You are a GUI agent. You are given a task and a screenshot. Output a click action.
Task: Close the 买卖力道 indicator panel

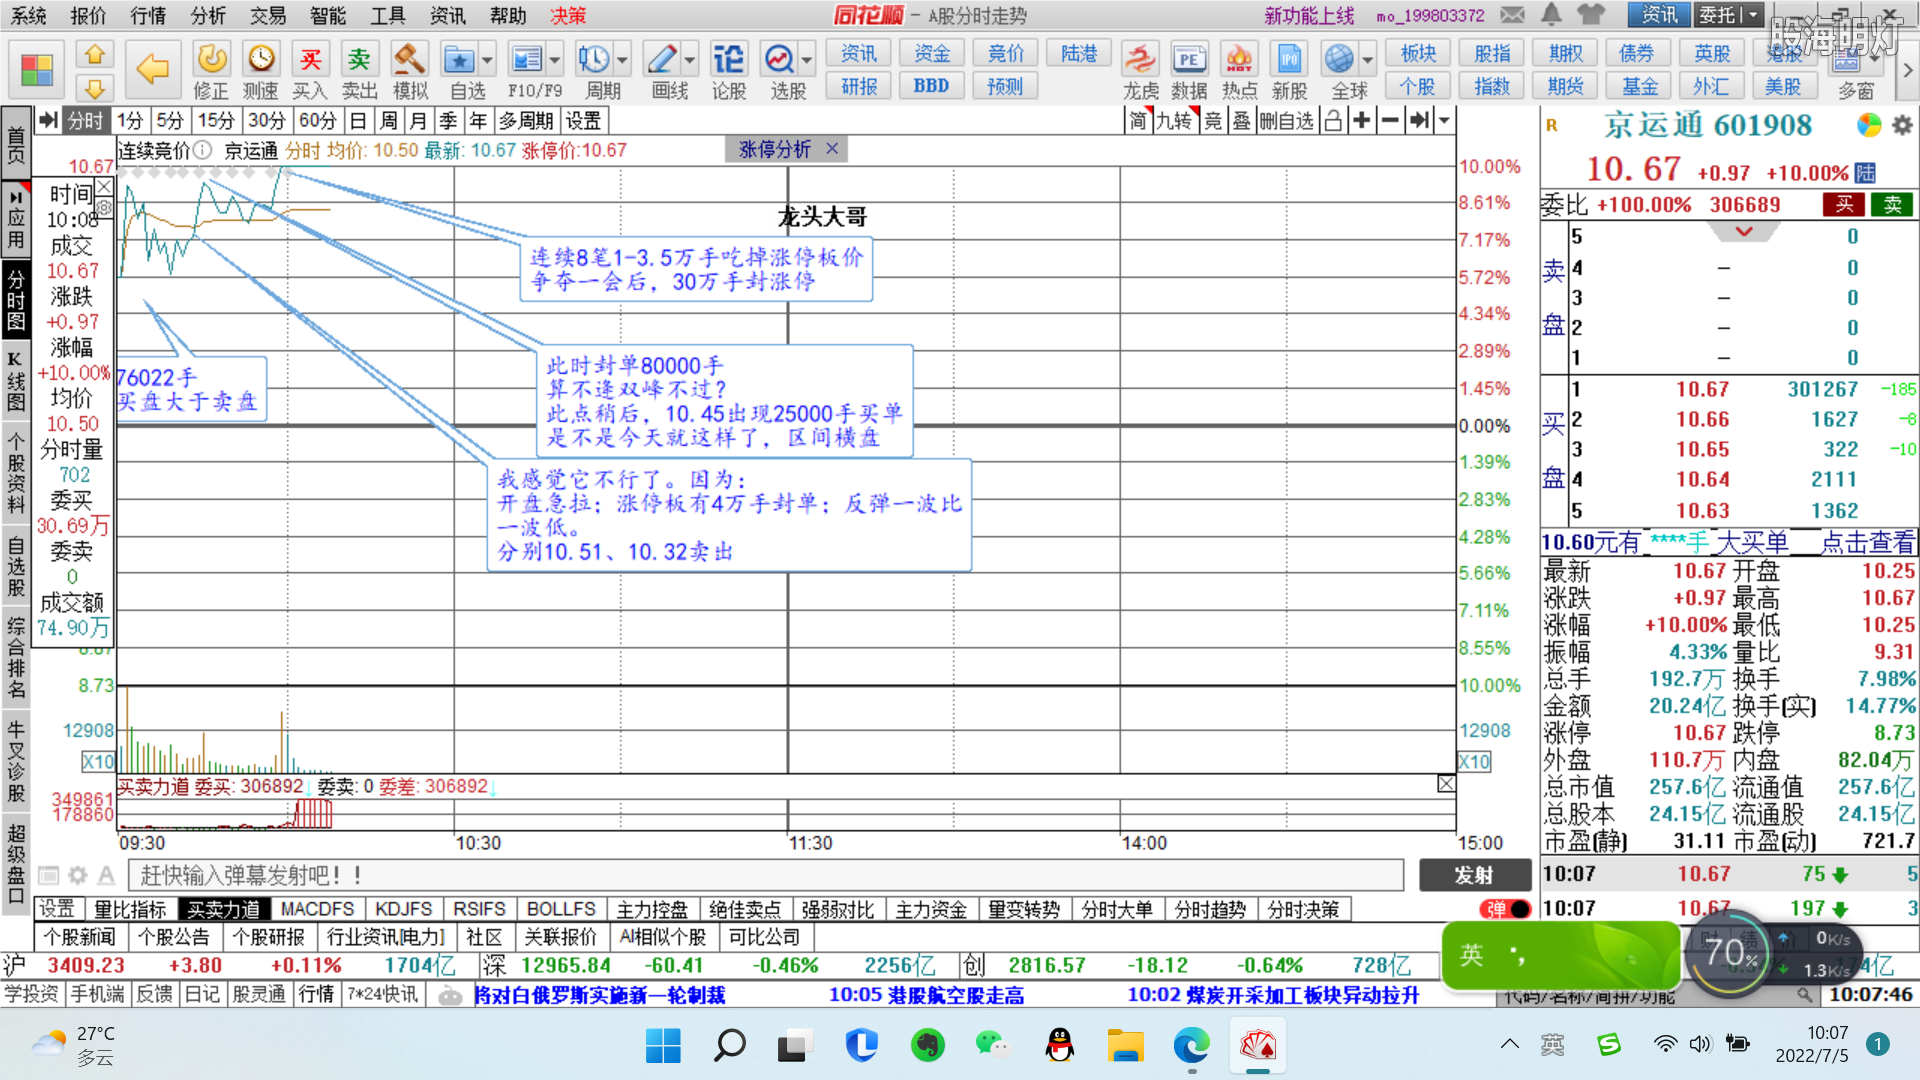(x=1446, y=784)
